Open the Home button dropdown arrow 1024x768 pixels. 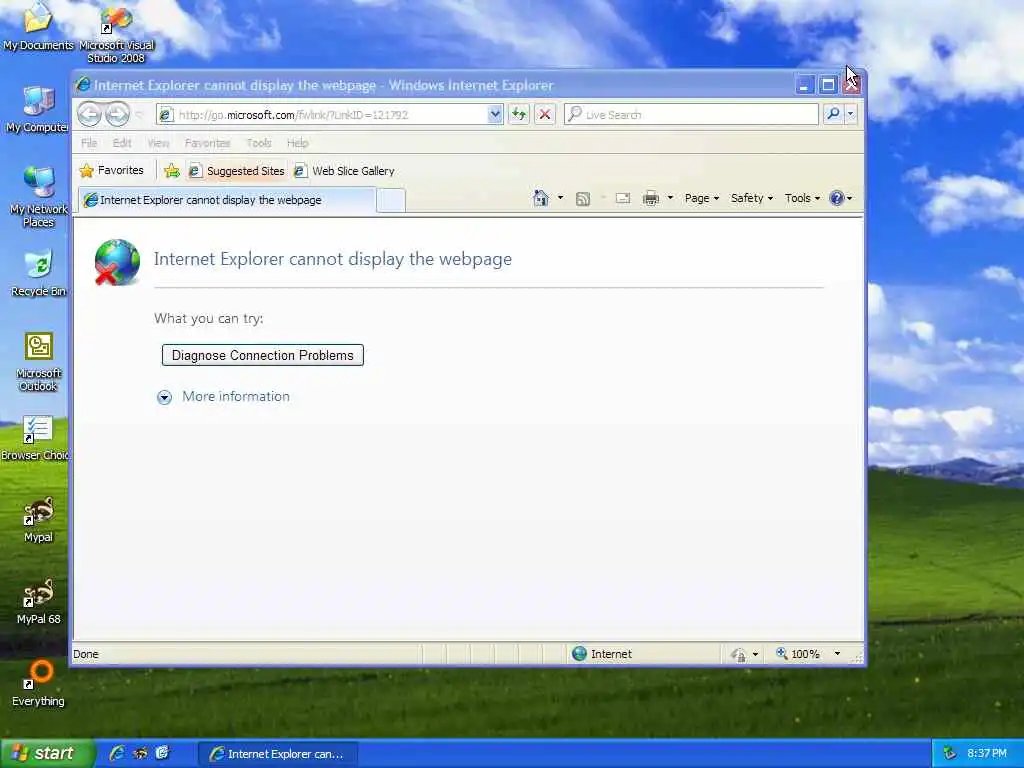560,198
